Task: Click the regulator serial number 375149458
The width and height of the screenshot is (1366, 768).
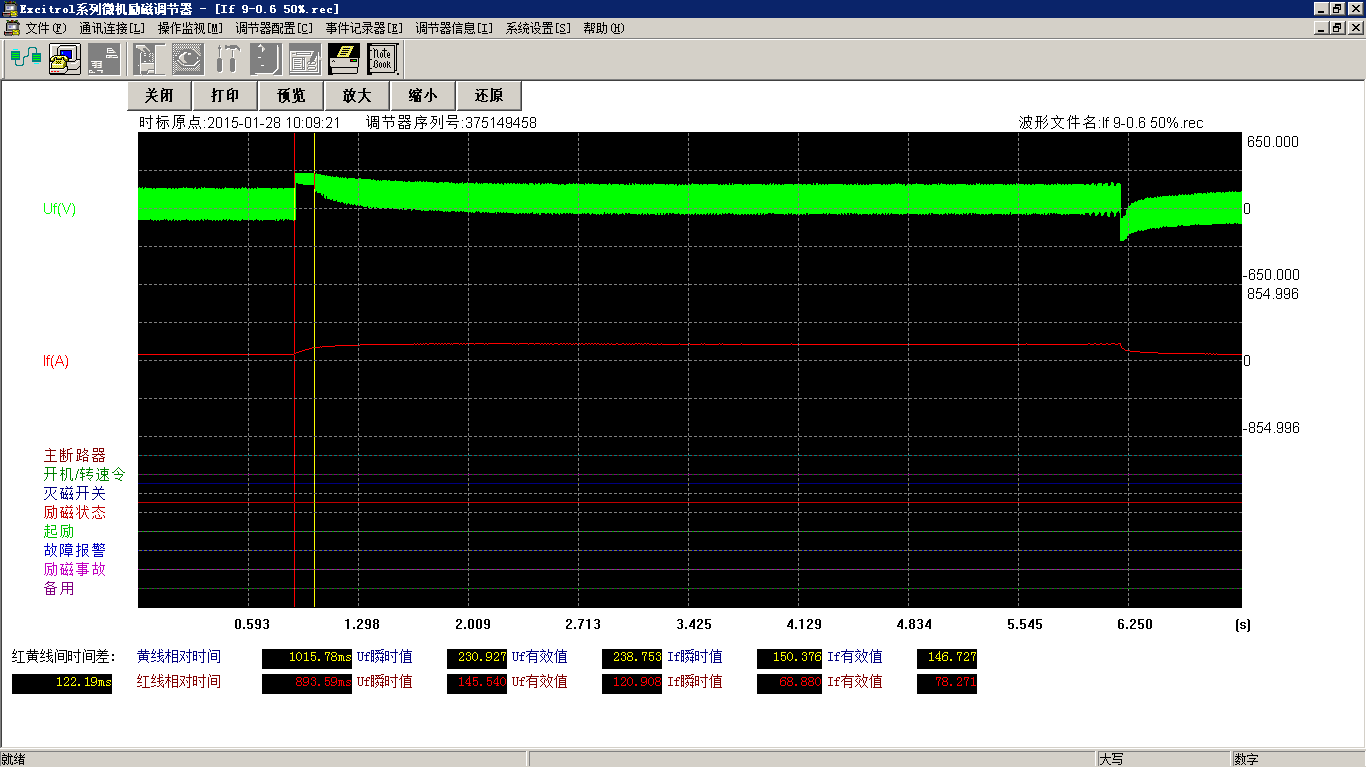Action: tap(501, 123)
